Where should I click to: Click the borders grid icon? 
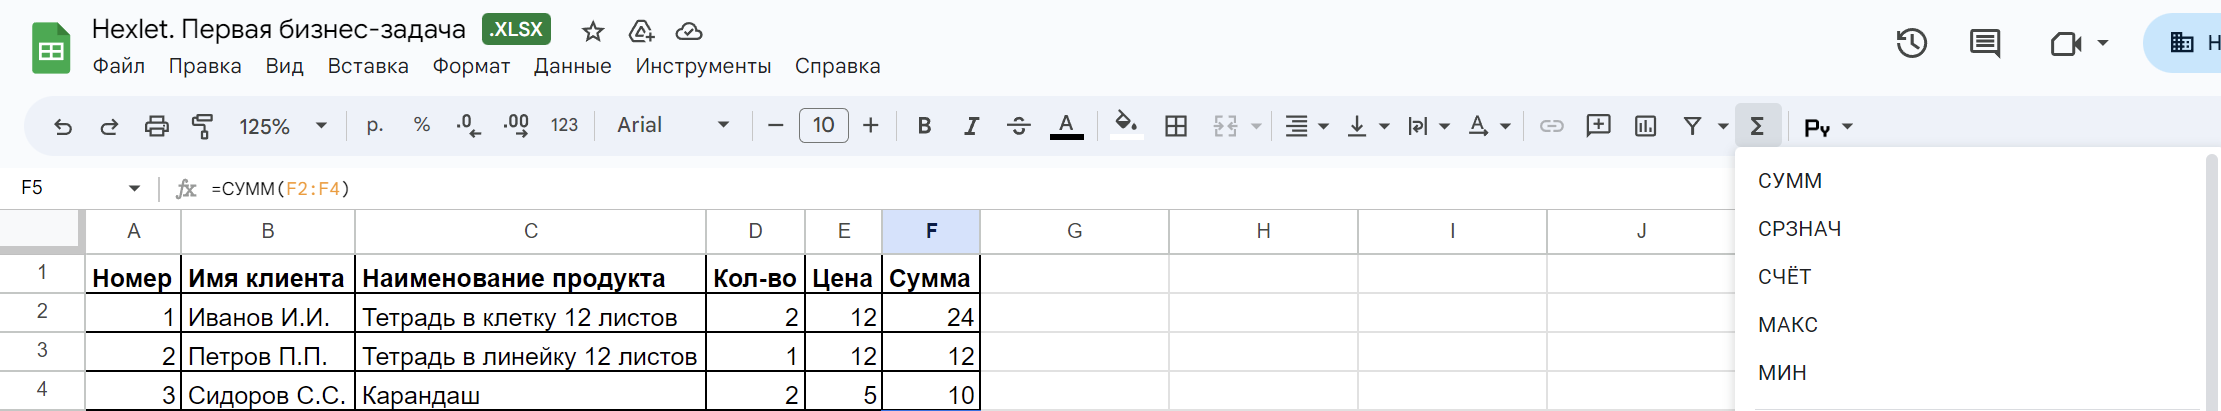[x=1176, y=126]
